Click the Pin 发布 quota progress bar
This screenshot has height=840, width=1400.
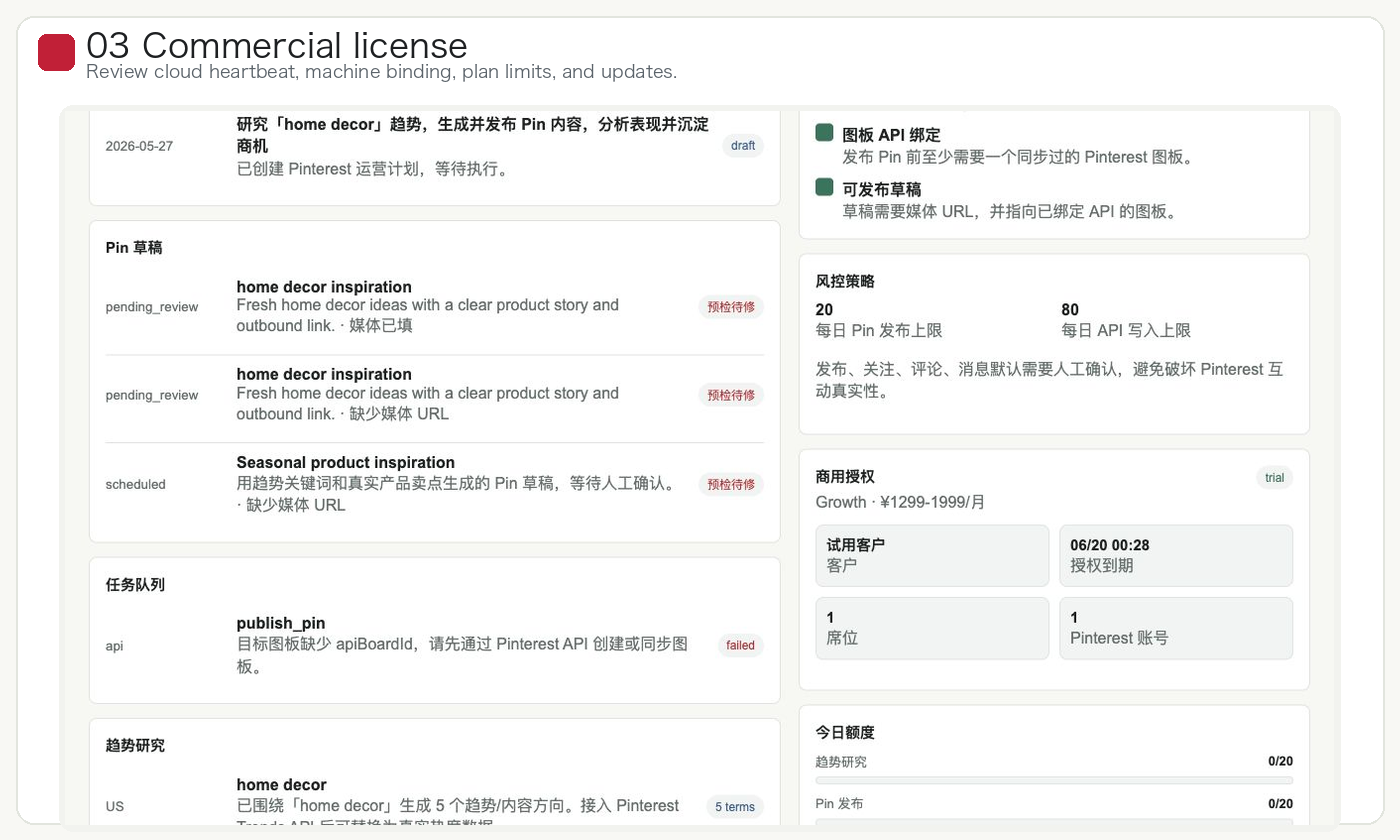(x=1054, y=822)
